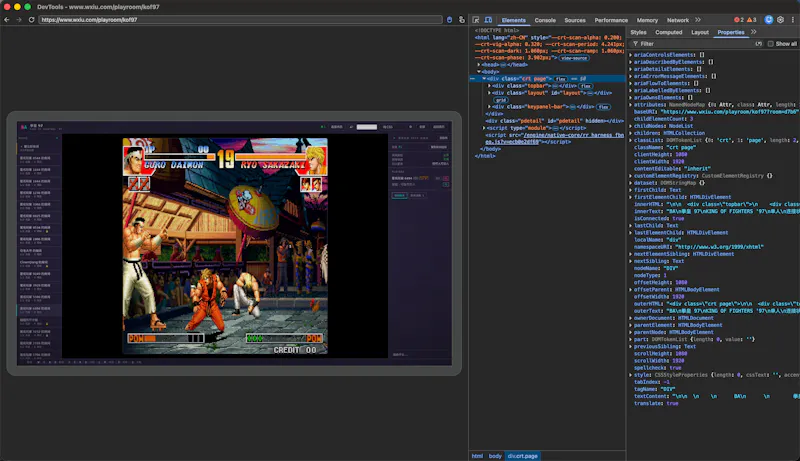This screenshot has height=461, width=800.
Task: Open the Performance tab
Action: point(611,20)
